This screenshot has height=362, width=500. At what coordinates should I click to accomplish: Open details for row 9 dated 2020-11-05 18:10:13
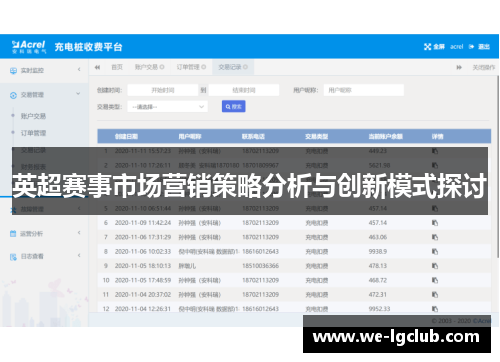(x=435, y=266)
